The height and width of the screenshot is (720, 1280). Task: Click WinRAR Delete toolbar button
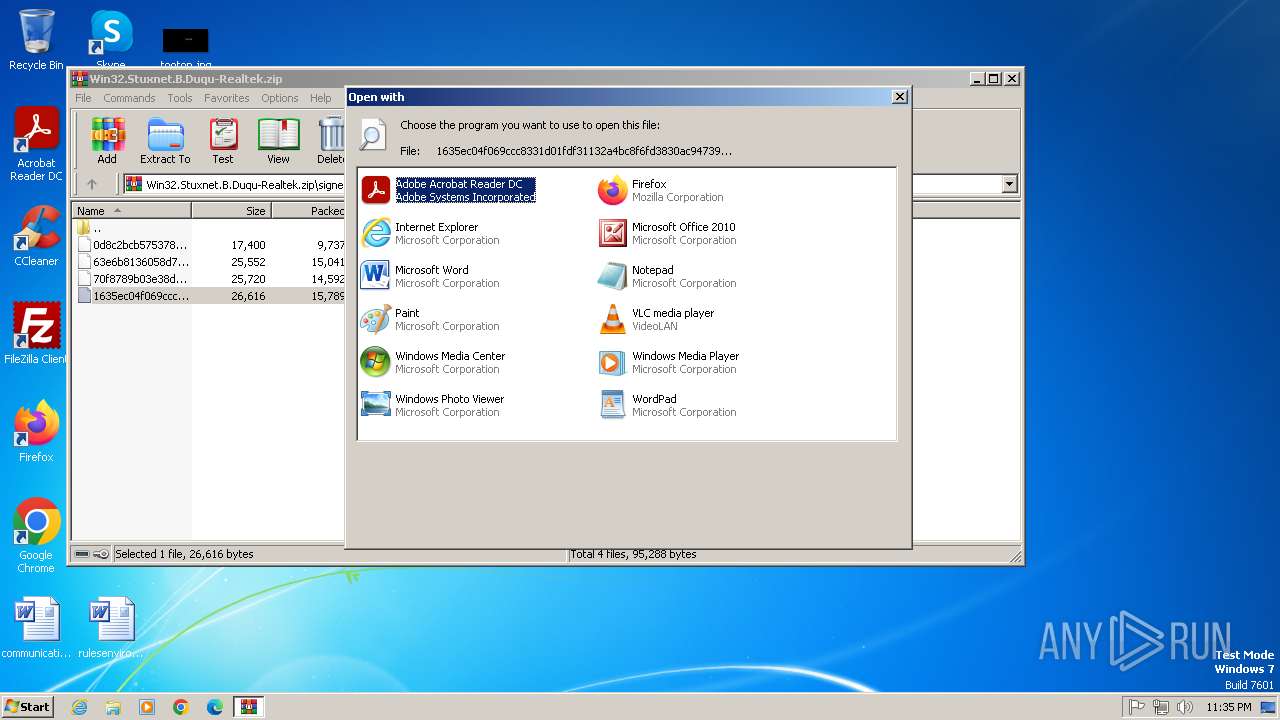click(330, 140)
